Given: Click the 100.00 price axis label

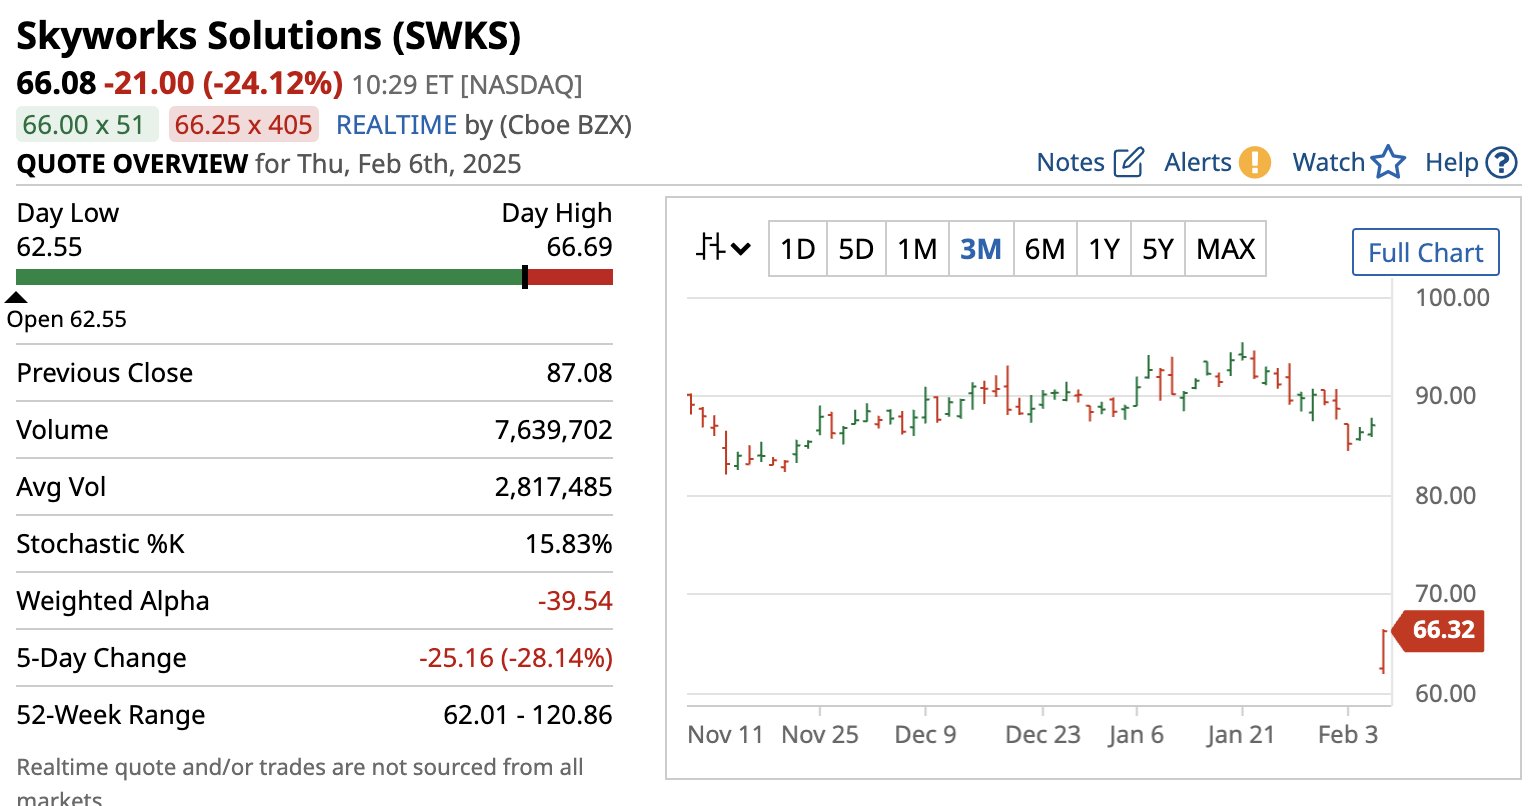Looking at the screenshot, I should [x=1452, y=297].
